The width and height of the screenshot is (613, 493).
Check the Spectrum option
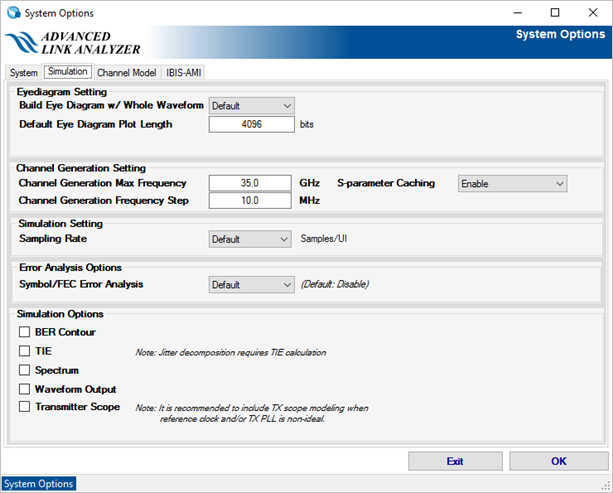click(x=25, y=370)
